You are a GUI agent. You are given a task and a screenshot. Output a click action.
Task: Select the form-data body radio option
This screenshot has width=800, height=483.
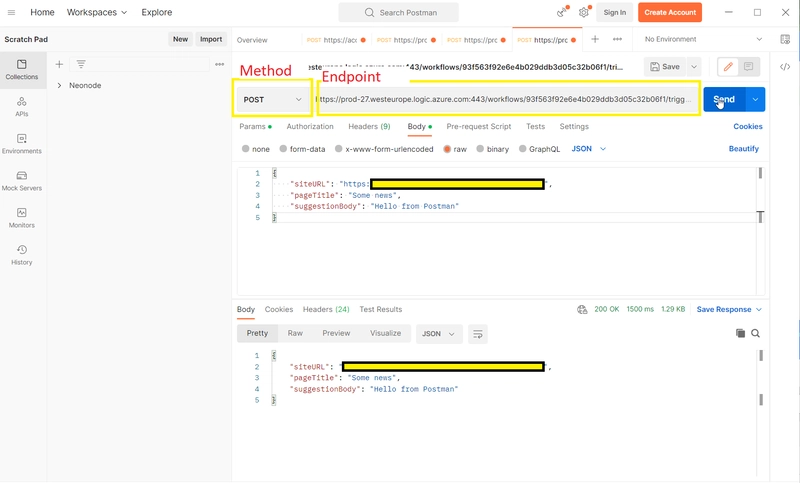283,149
